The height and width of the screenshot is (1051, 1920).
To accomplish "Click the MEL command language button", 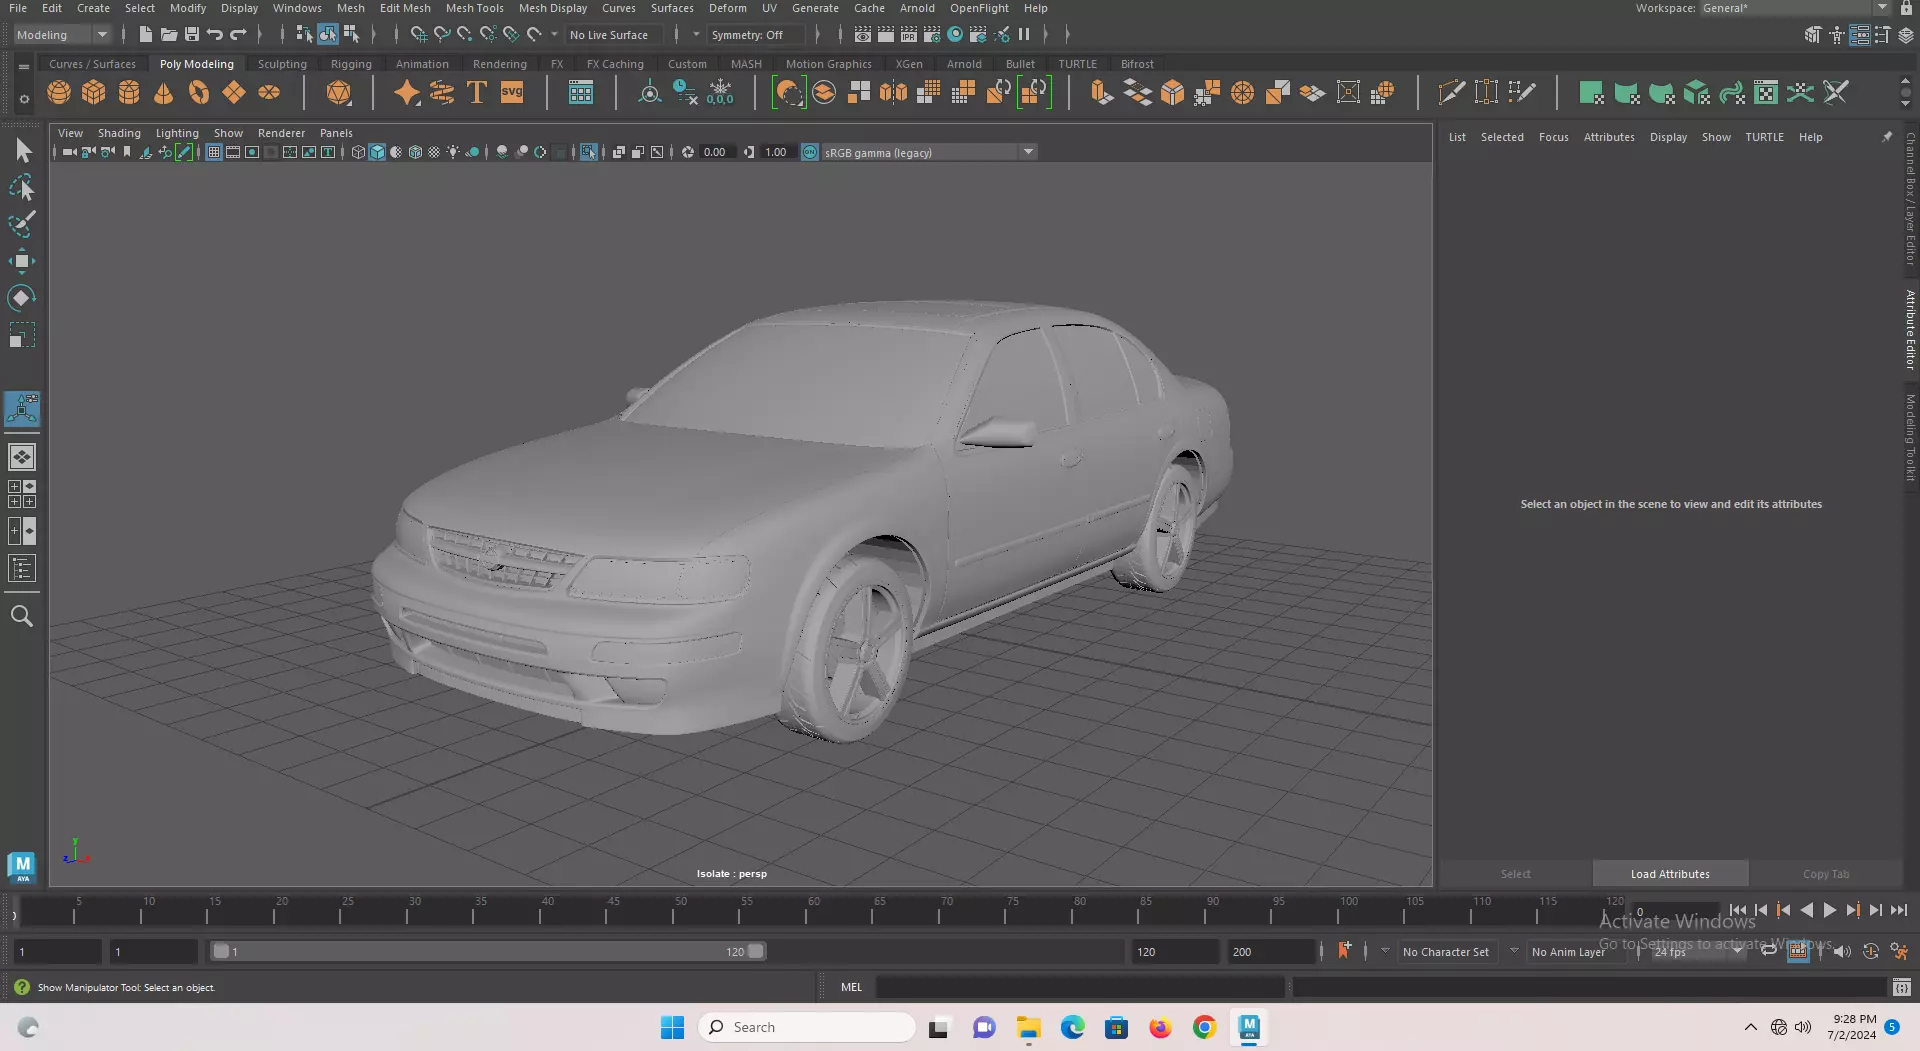I will pos(851,987).
